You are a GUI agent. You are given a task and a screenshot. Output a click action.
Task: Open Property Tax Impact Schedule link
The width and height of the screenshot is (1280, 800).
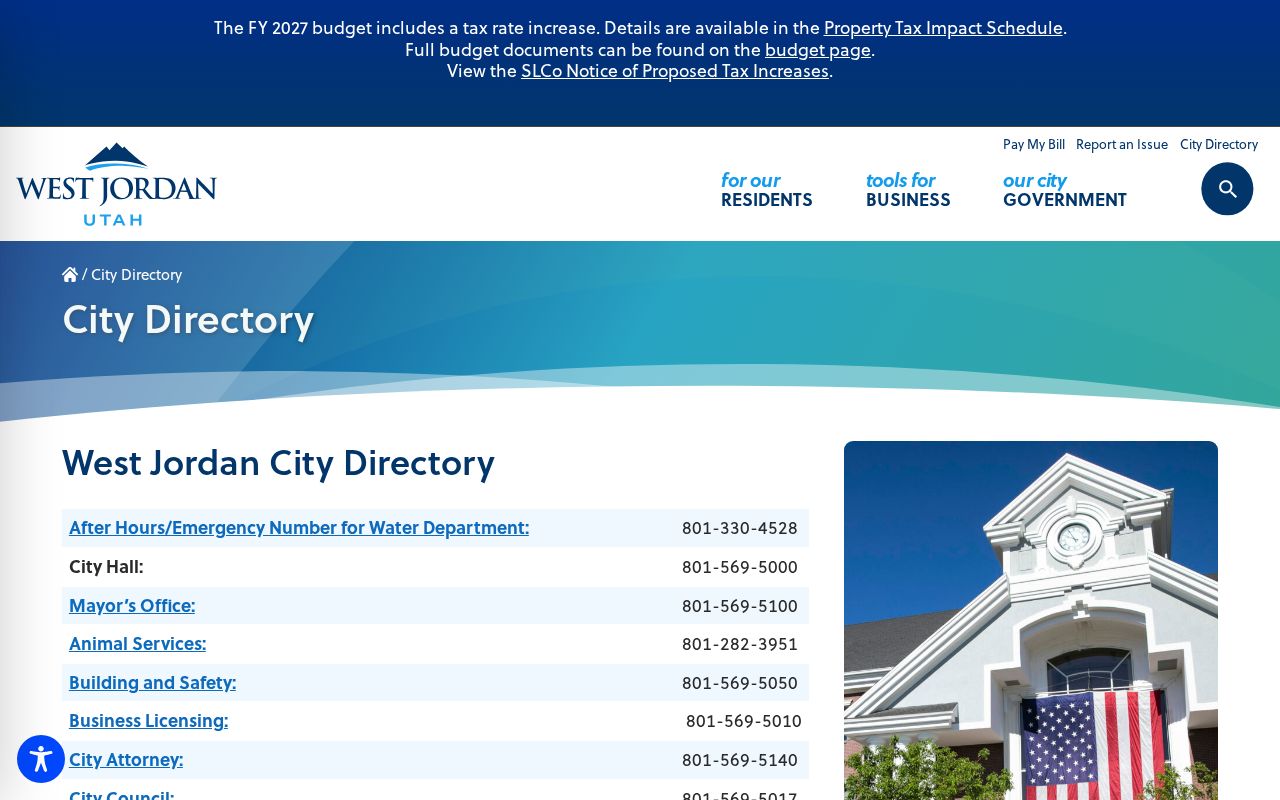tap(943, 28)
